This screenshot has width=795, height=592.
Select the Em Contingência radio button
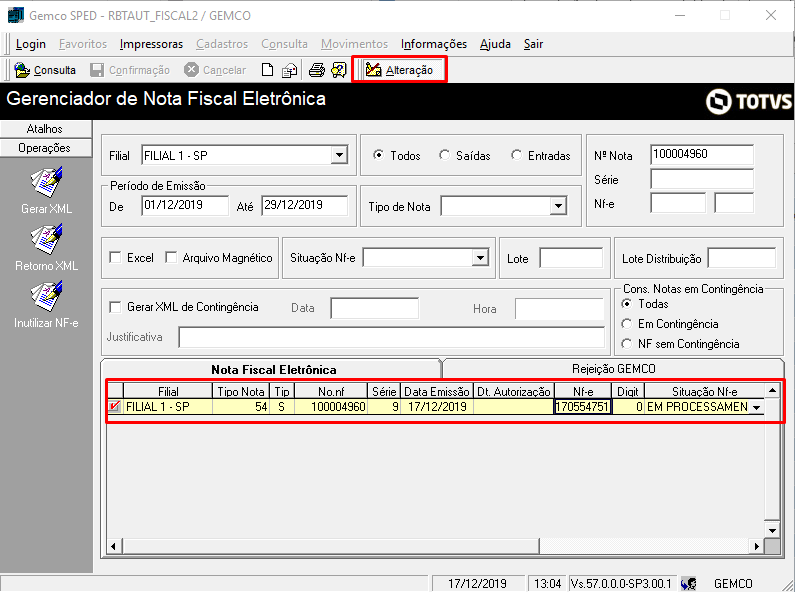(627, 324)
